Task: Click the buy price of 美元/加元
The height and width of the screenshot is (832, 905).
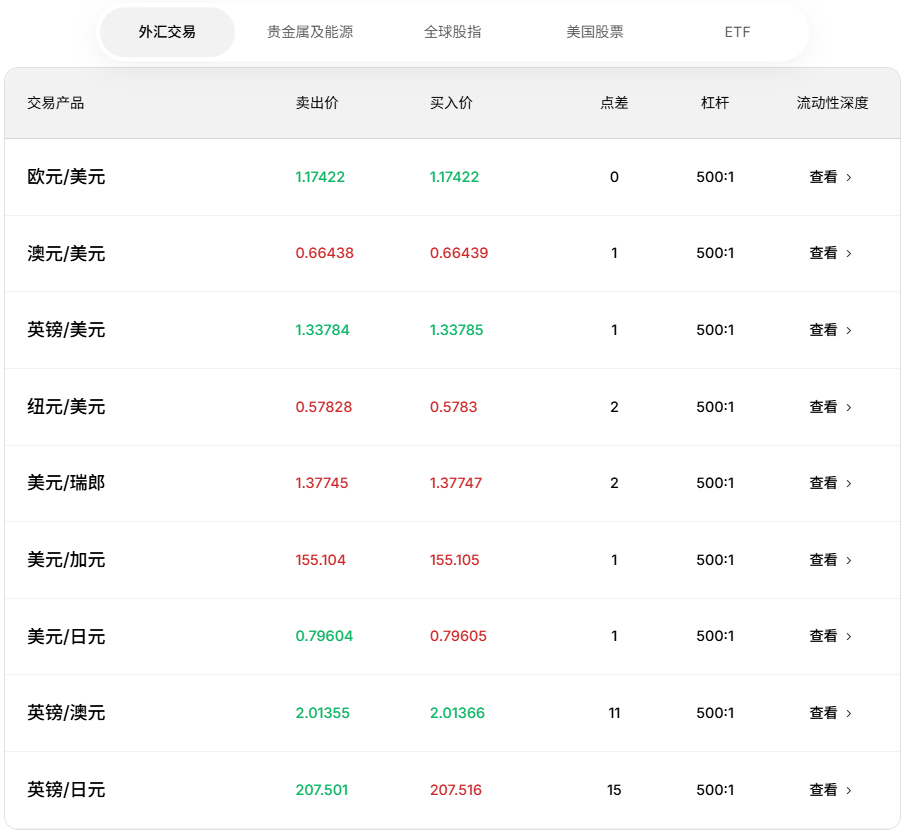Action: click(454, 560)
